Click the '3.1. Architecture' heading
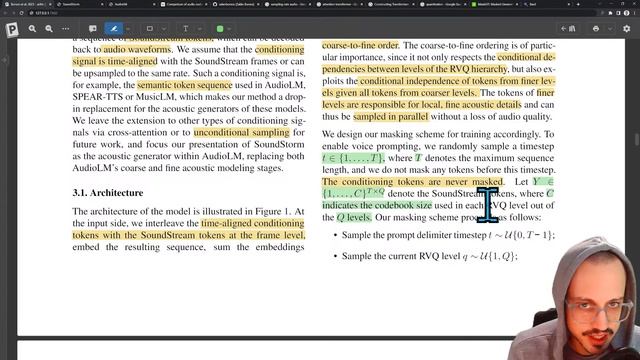Screen dimensions: 640x360 tap(108, 193)
